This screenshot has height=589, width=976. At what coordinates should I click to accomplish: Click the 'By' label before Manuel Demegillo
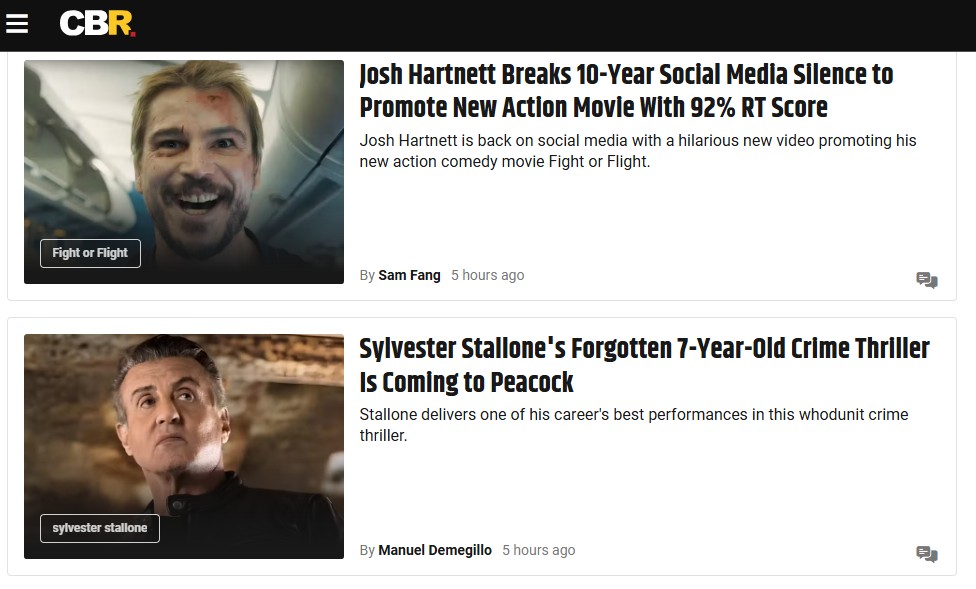click(x=367, y=550)
